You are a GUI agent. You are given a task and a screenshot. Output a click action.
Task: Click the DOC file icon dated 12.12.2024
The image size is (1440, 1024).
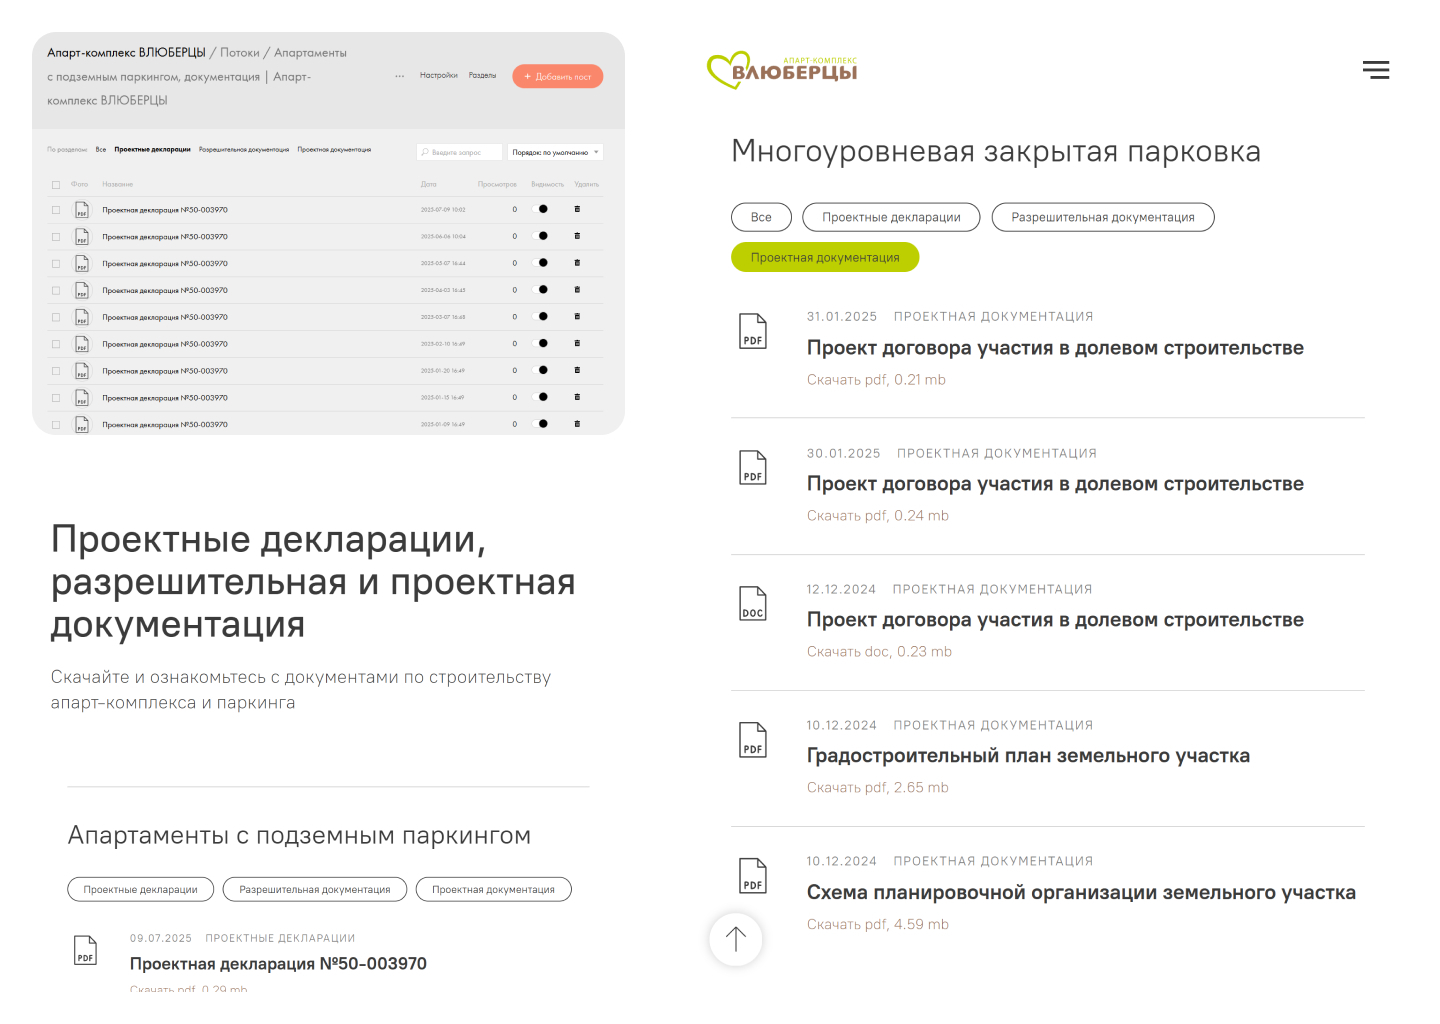click(752, 603)
